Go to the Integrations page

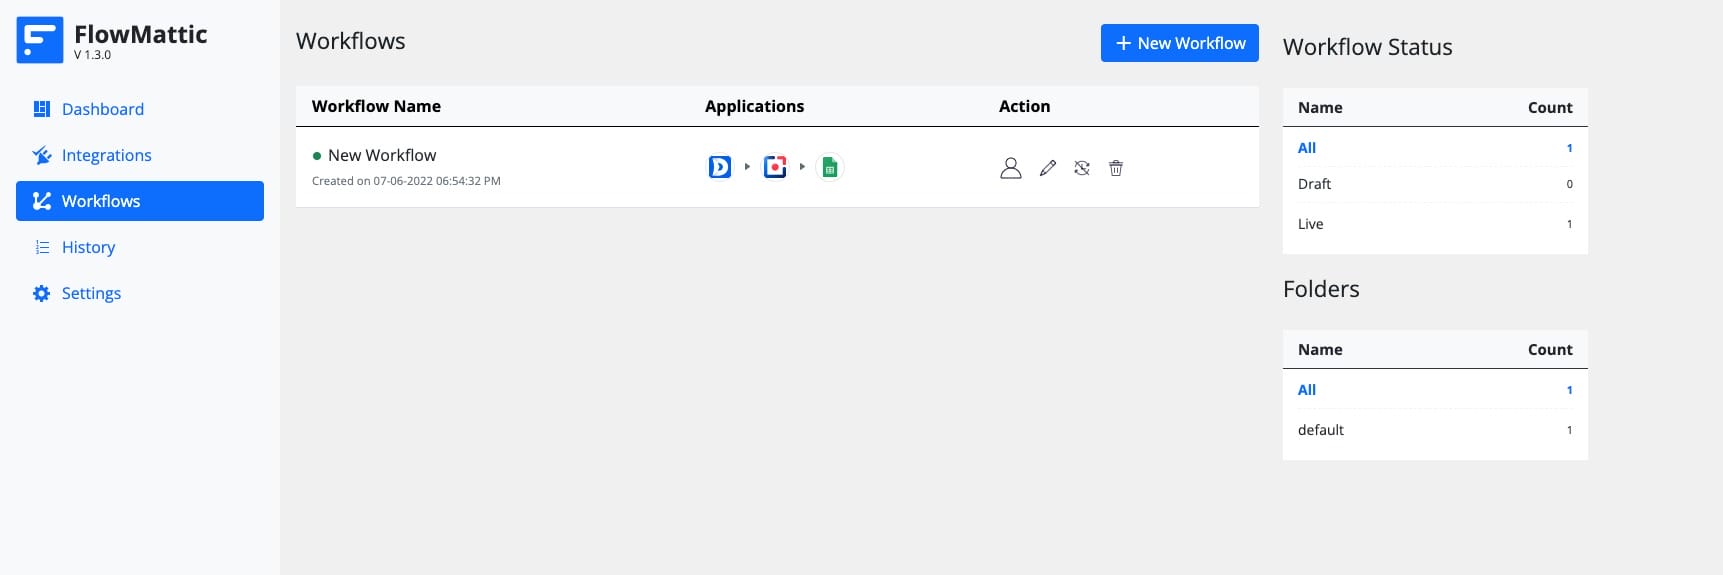(106, 155)
